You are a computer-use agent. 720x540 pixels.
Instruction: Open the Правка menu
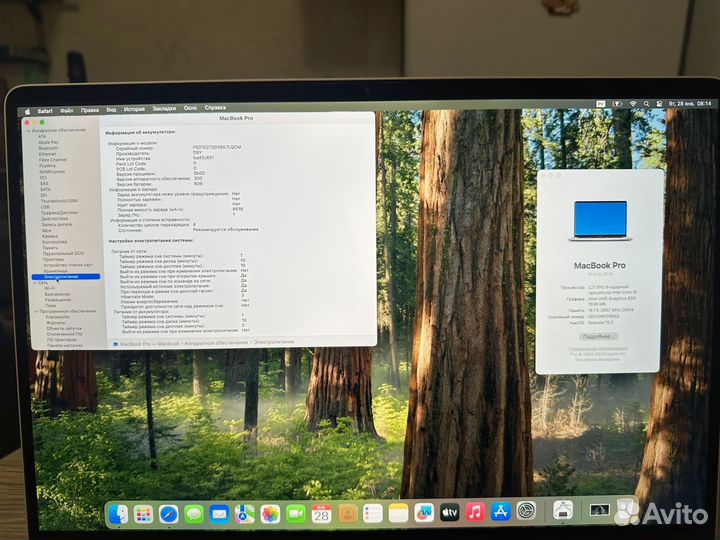[x=90, y=110]
